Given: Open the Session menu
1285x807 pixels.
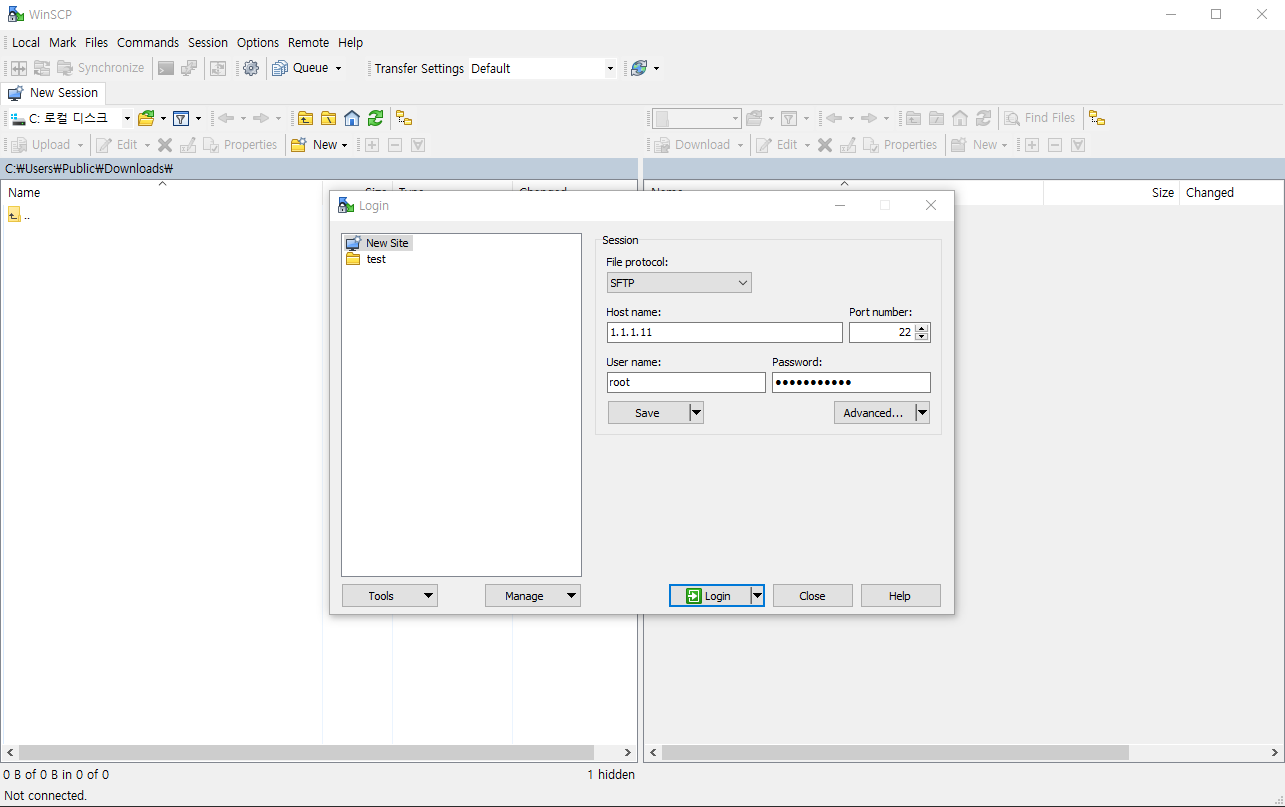Looking at the screenshot, I should pyautogui.click(x=208, y=43).
